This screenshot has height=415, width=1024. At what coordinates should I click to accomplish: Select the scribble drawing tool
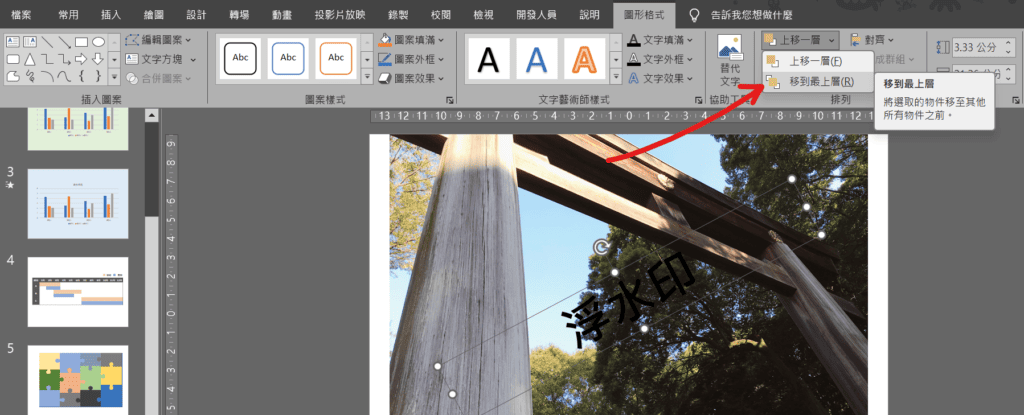click(x=30, y=77)
